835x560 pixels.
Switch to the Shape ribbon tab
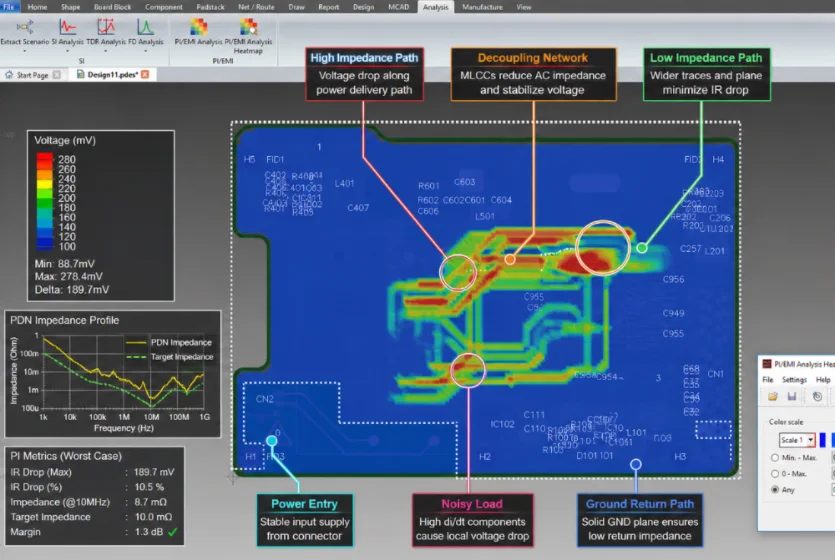point(70,7)
